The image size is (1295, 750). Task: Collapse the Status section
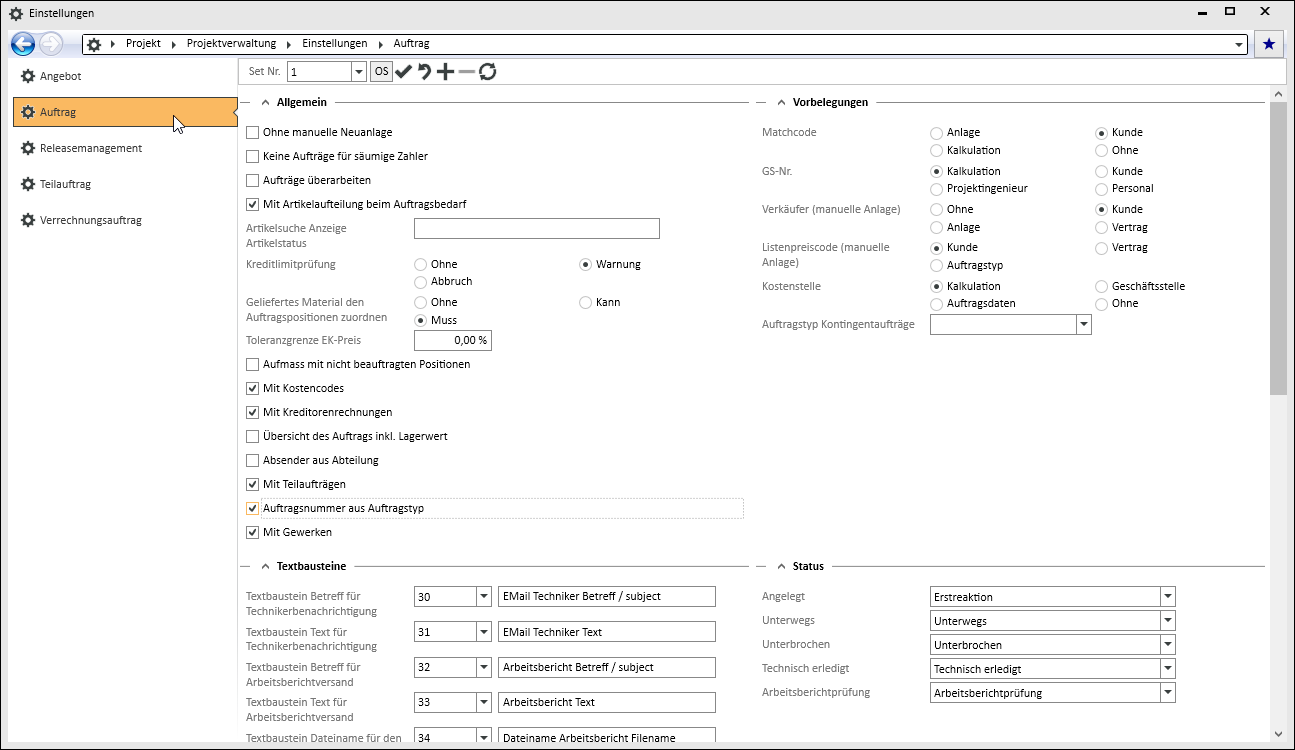click(x=782, y=566)
